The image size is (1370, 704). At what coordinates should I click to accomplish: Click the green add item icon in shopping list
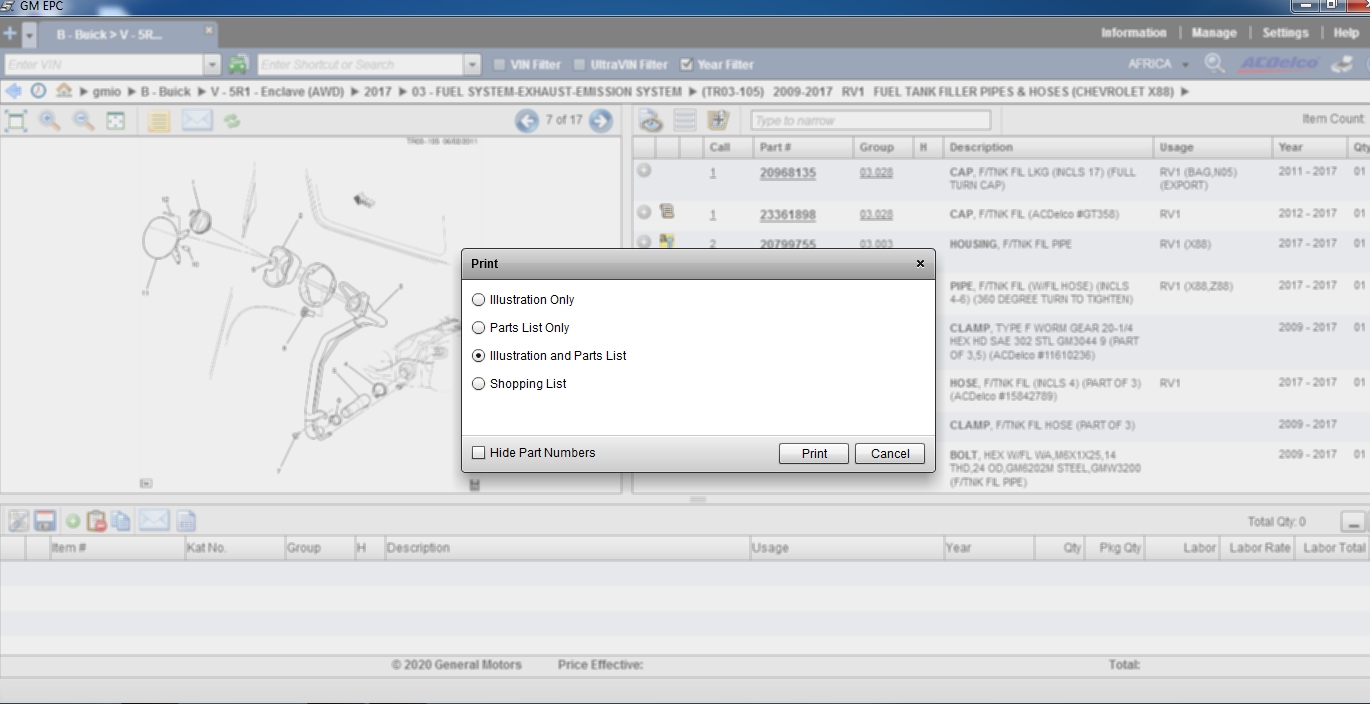(x=73, y=521)
